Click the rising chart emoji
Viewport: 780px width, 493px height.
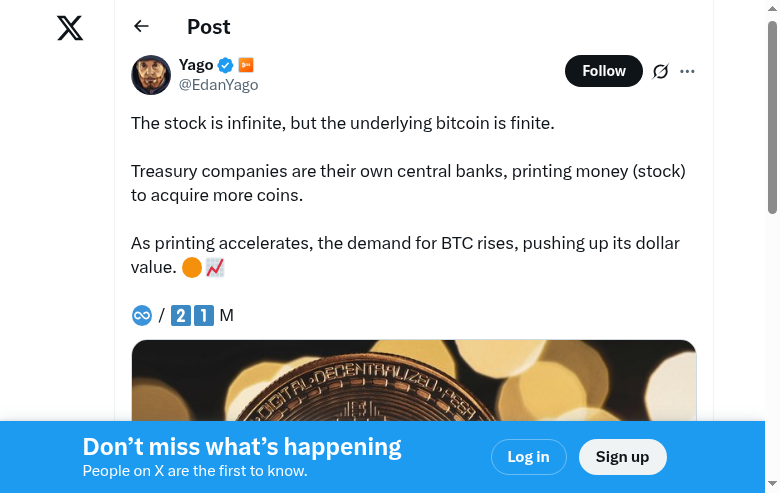coord(215,267)
